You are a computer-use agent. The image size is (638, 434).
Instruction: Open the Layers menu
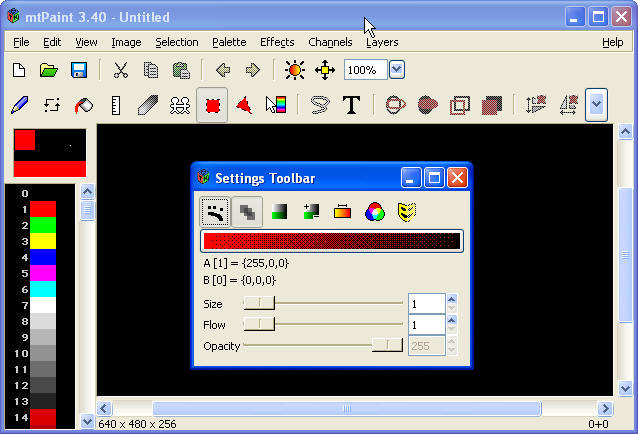(x=382, y=42)
